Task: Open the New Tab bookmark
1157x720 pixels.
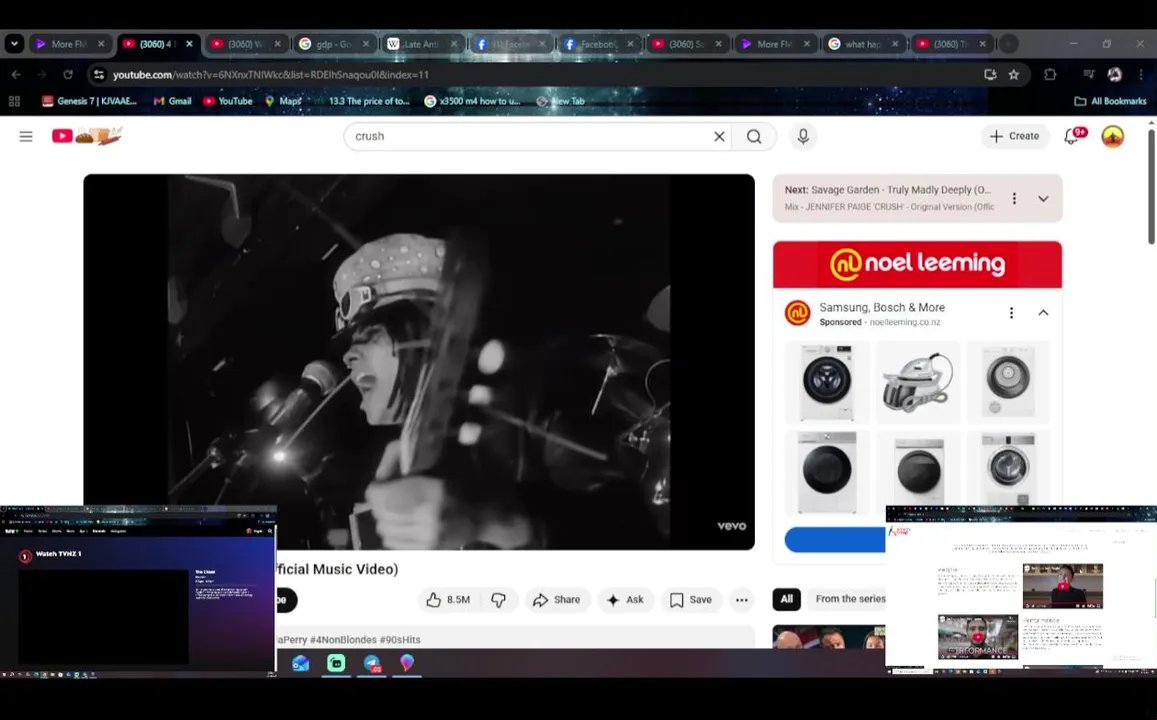Action: point(561,101)
